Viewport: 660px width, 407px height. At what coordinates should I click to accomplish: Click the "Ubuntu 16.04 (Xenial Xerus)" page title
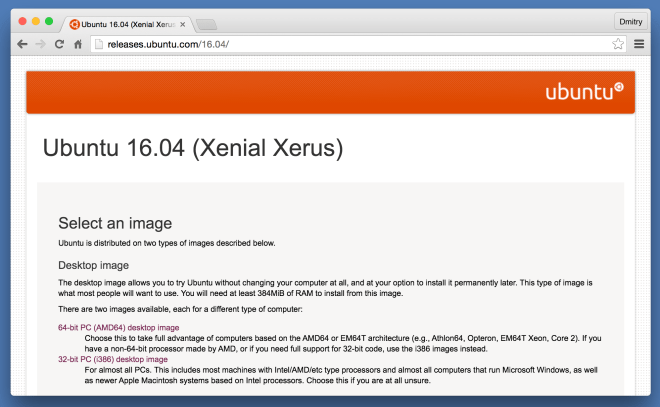(192, 149)
